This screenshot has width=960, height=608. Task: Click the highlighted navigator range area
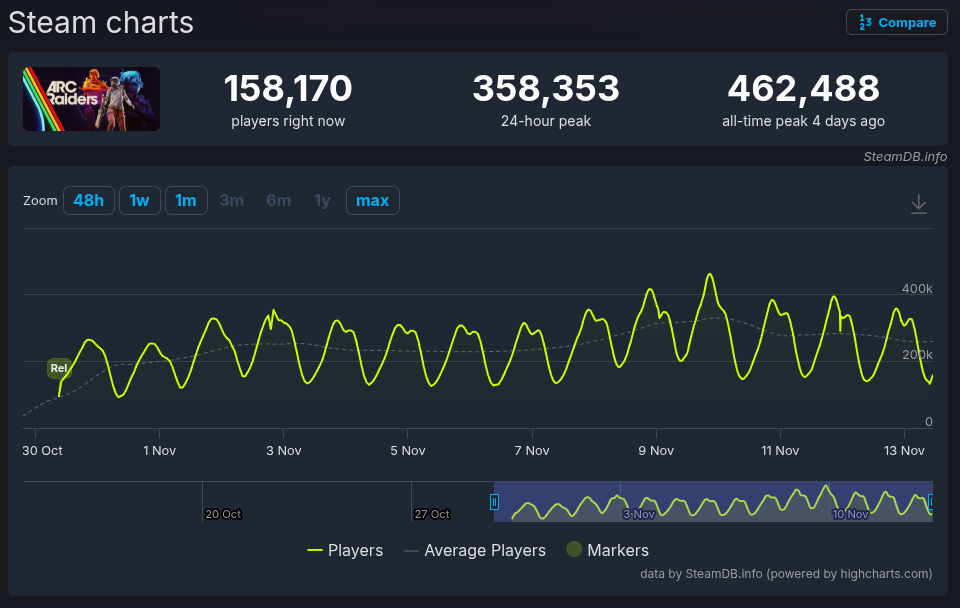pyautogui.click(x=713, y=501)
